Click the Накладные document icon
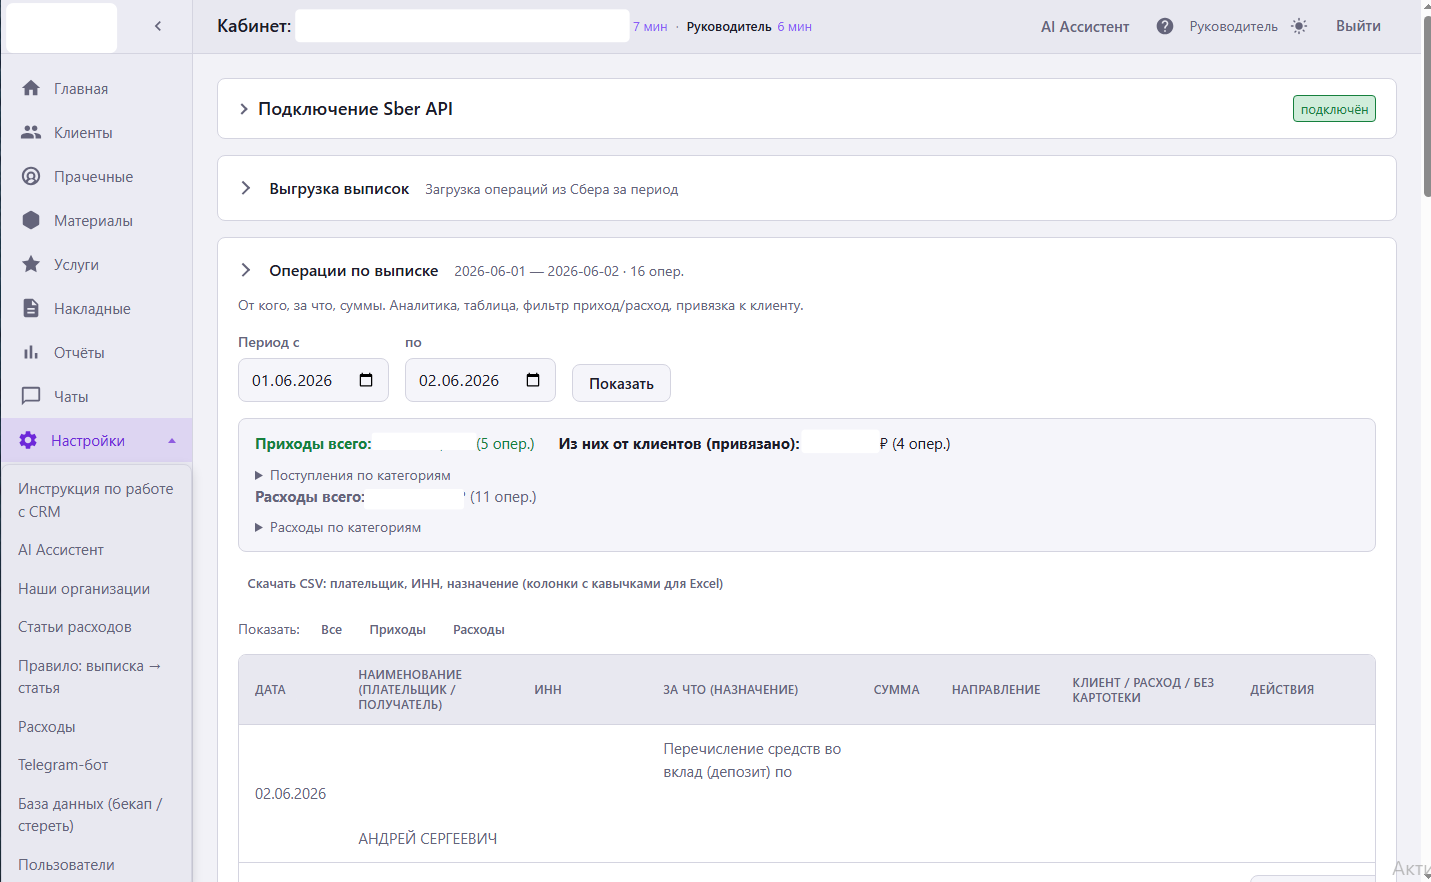The width and height of the screenshot is (1431, 882). tap(31, 308)
